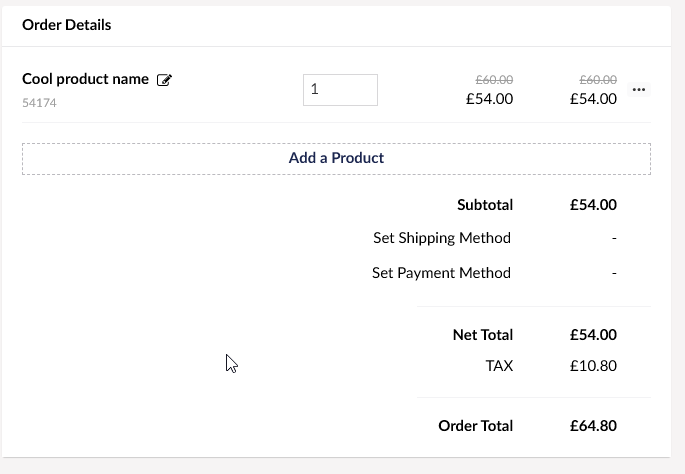Image resolution: width=685 pixels, height=474 pixels.
Task: Click the Order Total label
Action: point(475,426)
